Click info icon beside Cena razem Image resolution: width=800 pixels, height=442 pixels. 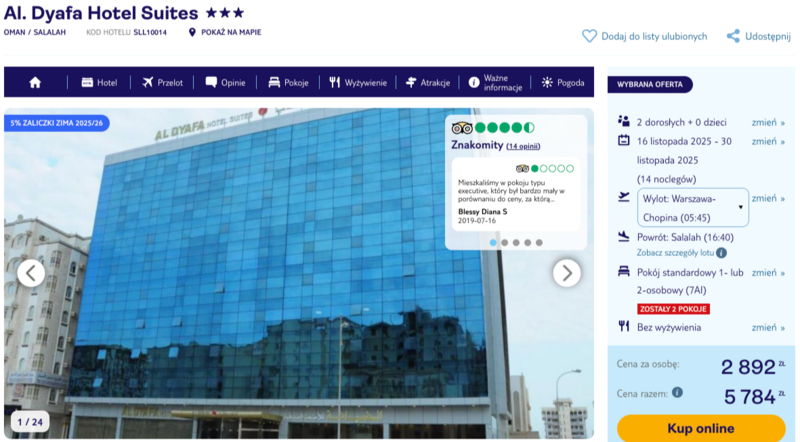click(x=677, y=392)
